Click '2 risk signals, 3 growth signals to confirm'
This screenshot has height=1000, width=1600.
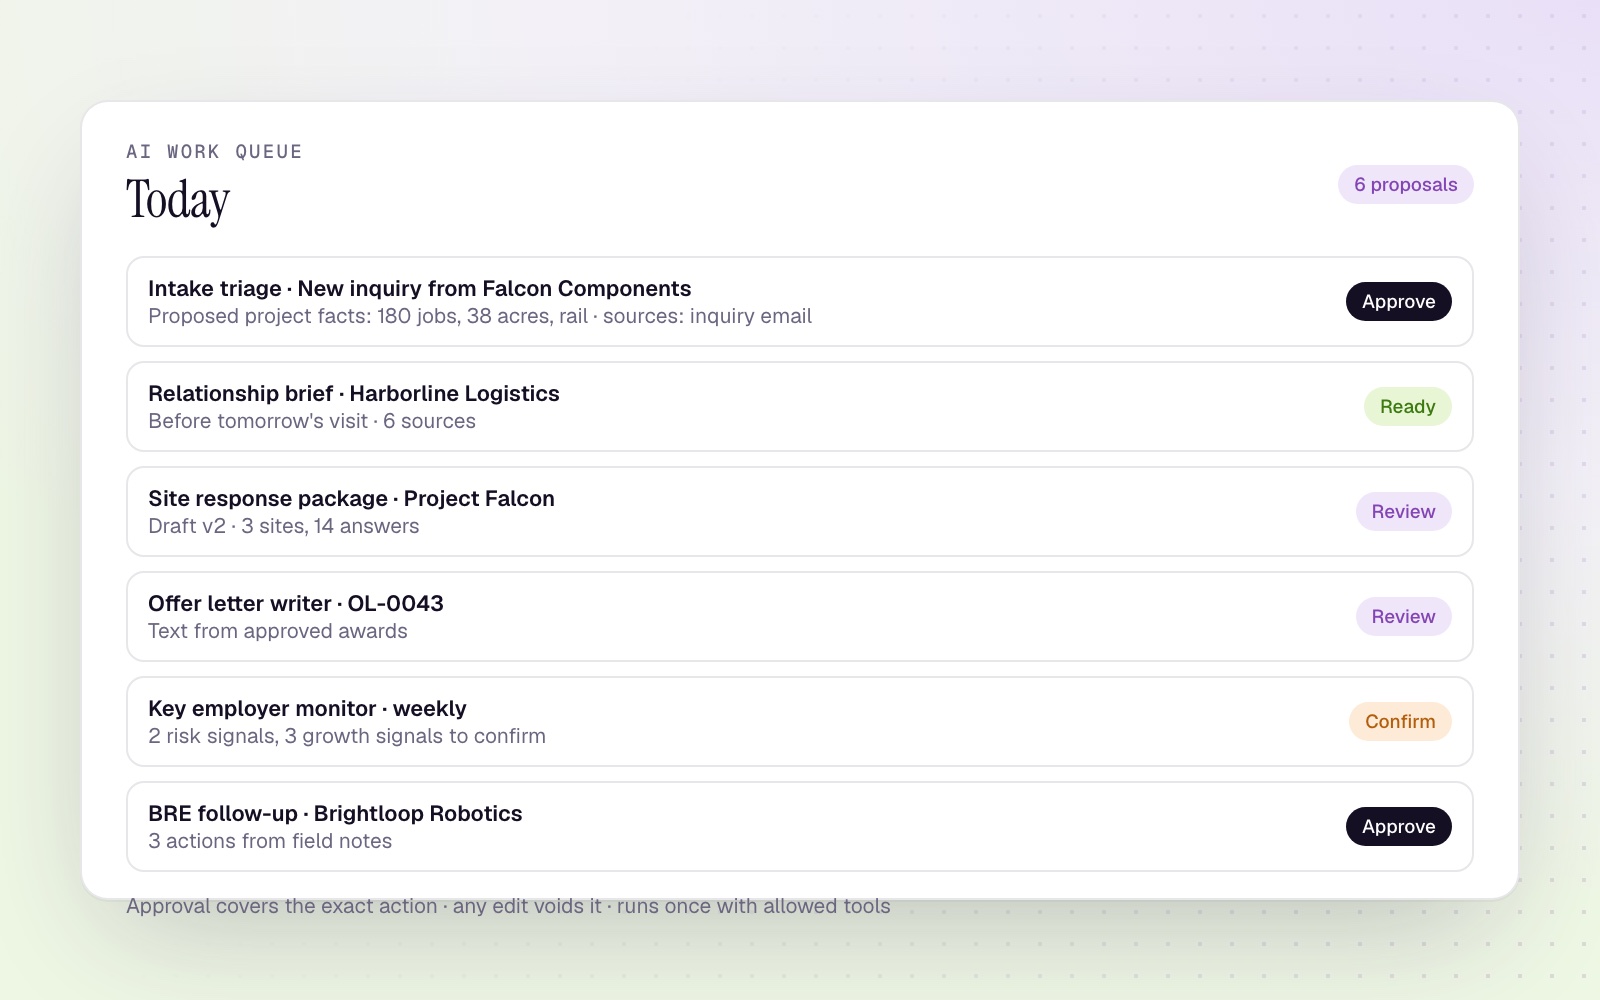[347, 736]
